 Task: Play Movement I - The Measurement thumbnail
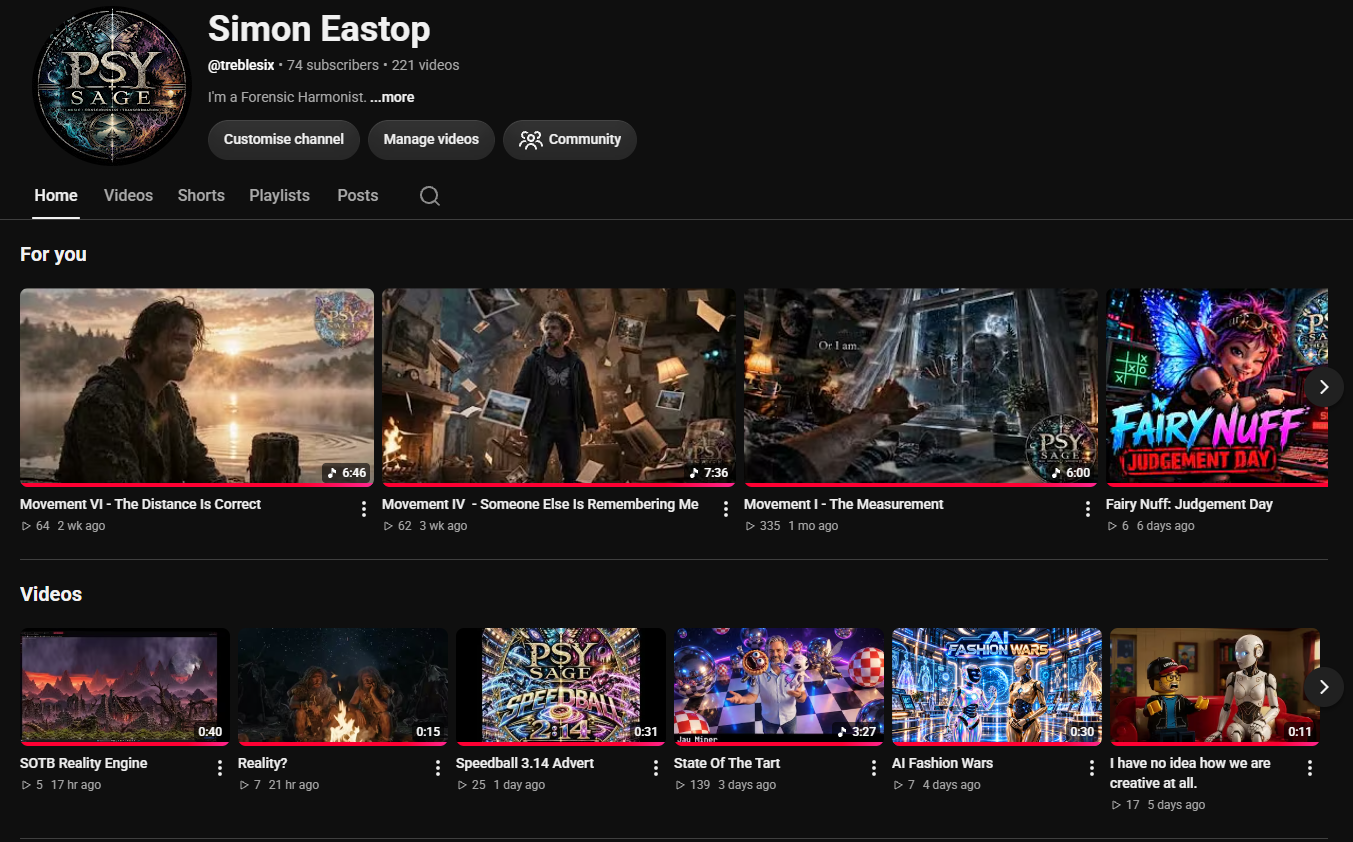(x=921, y=387)
